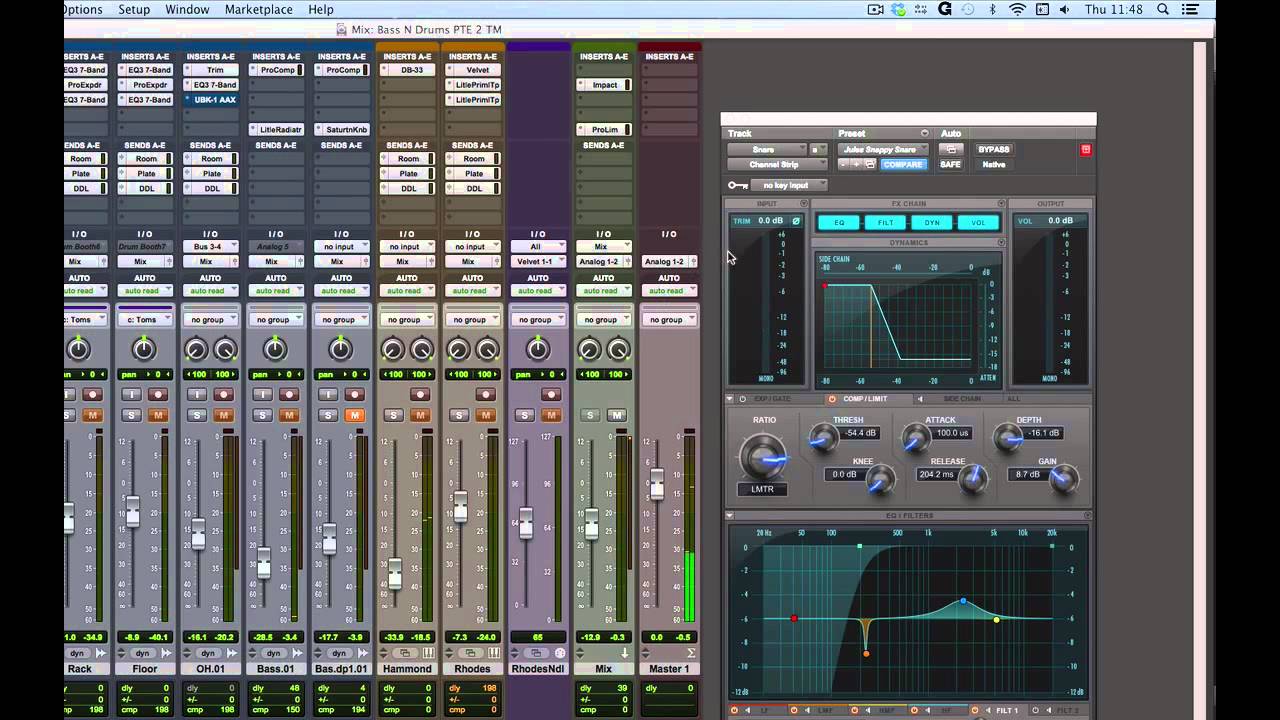The image size is (1280, 720).
Task: Toggle the DYN module in FX chain
Action: [x=931, y=223]
